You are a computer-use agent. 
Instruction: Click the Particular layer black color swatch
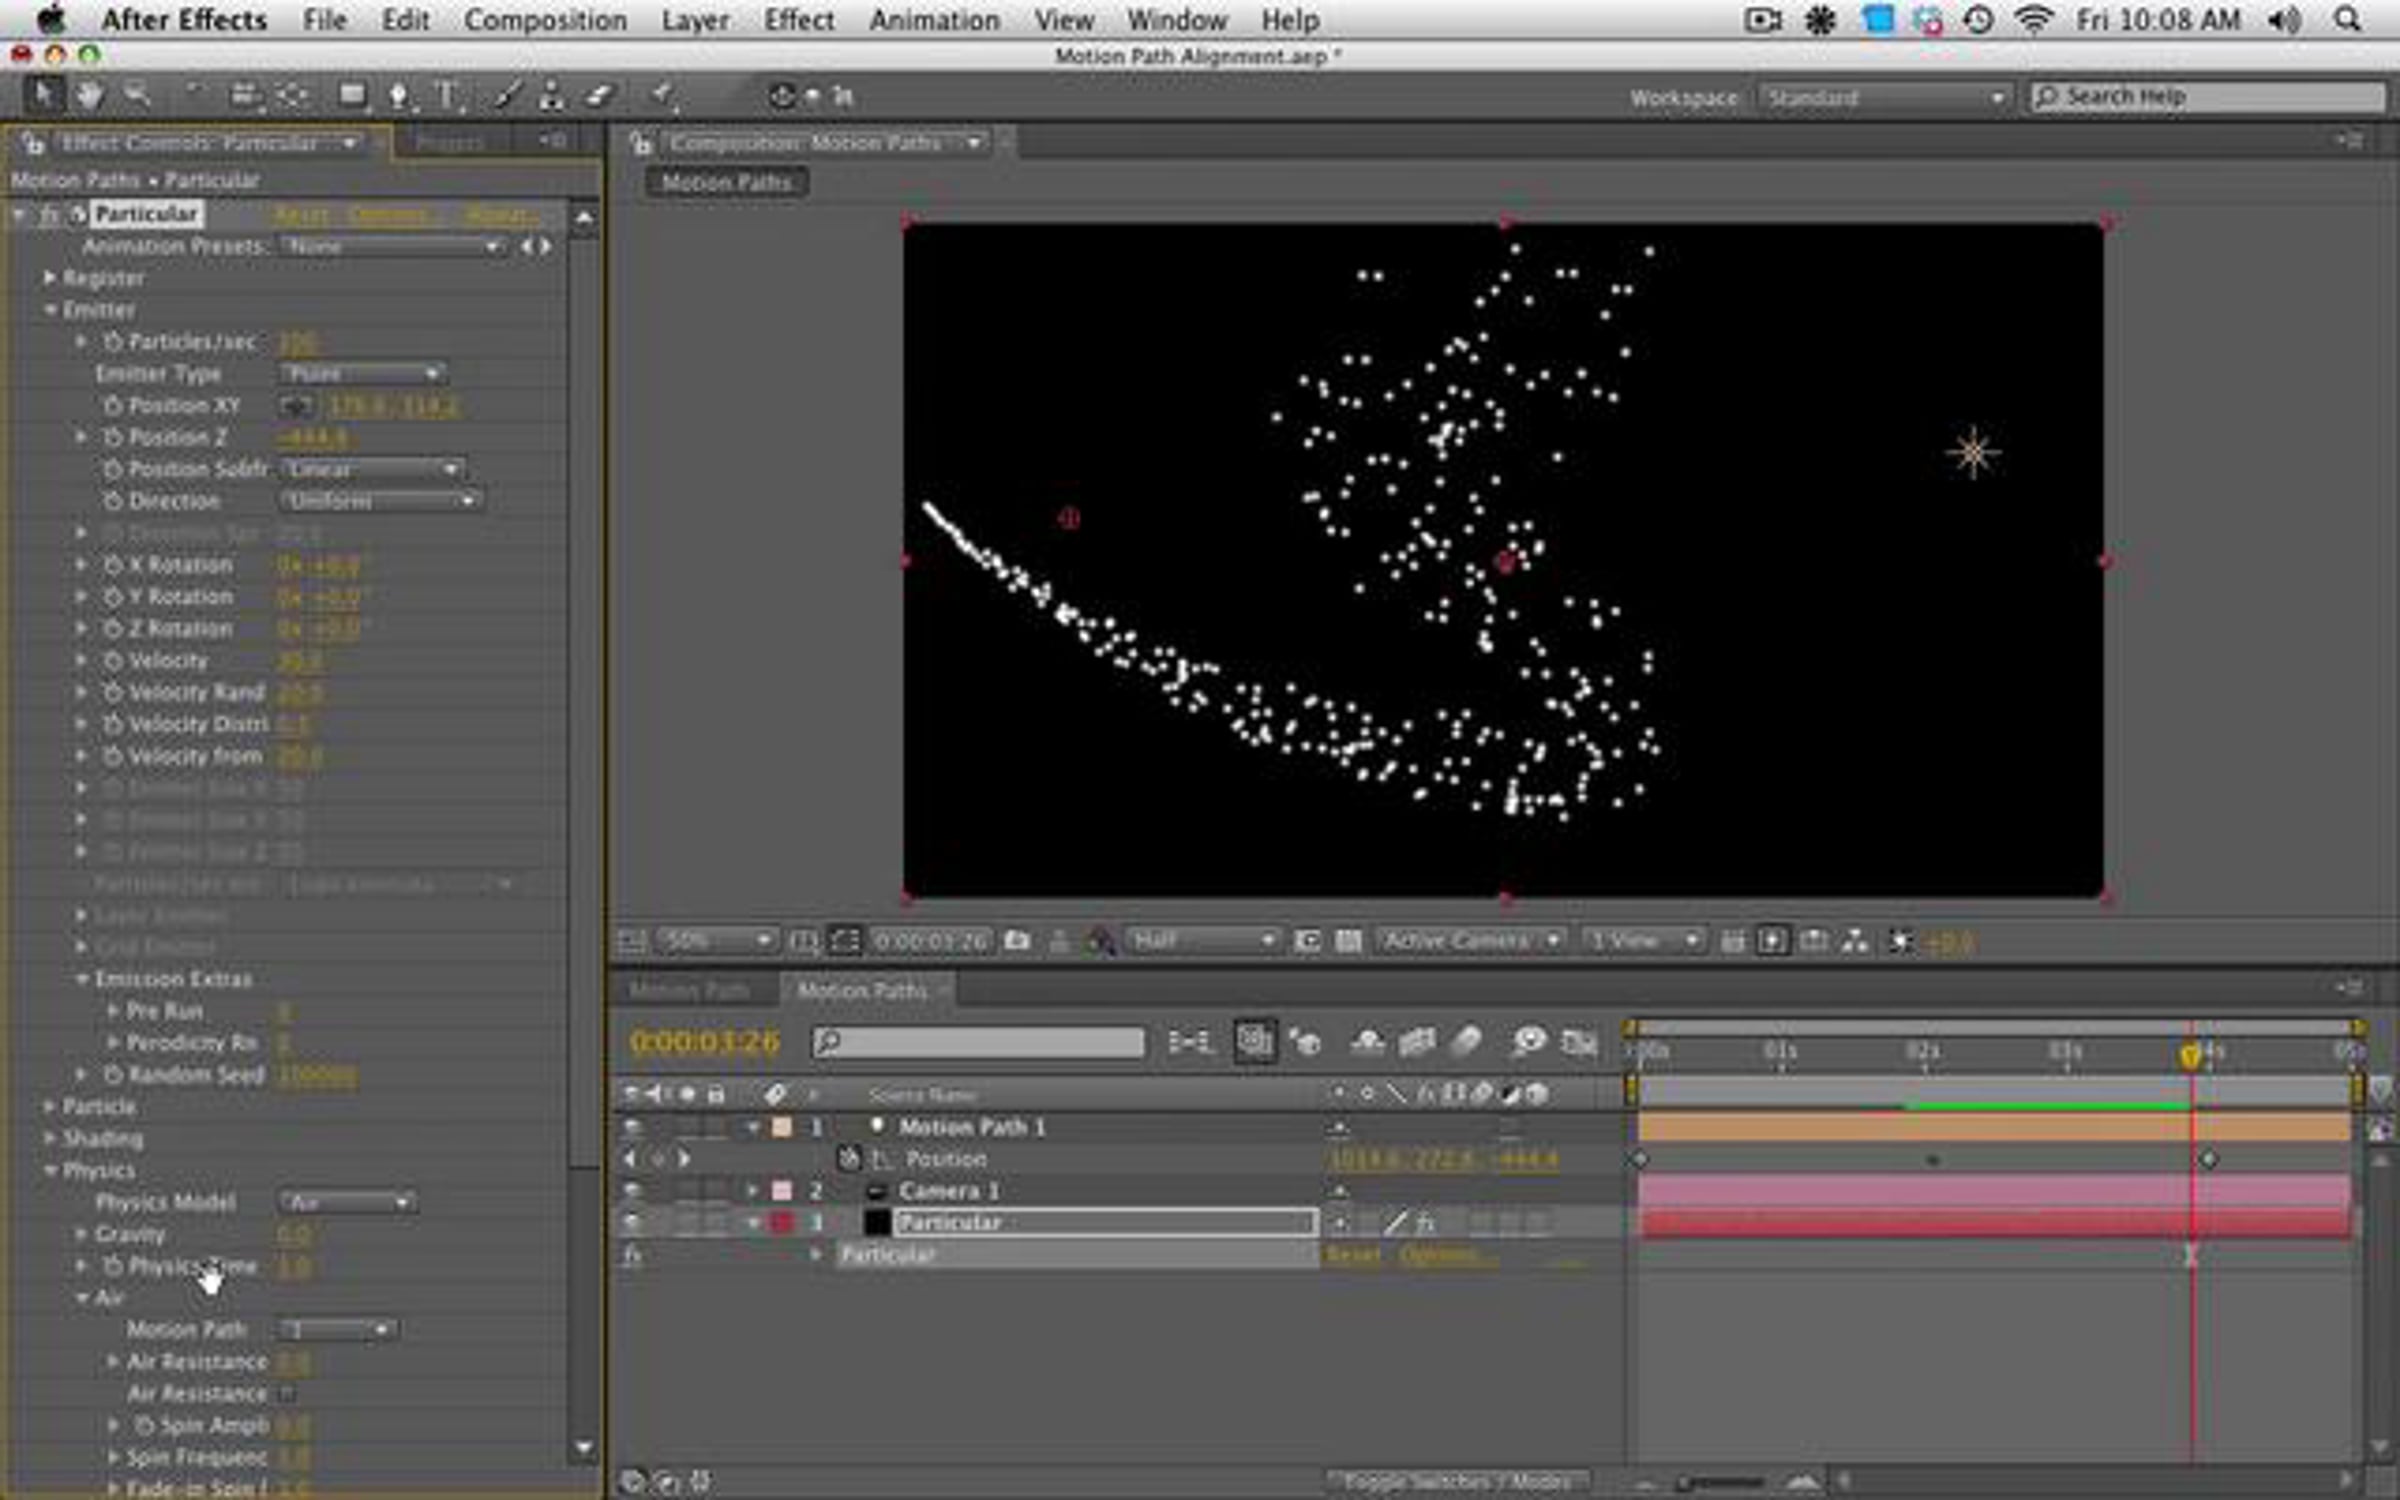(x=877, y=1222)
